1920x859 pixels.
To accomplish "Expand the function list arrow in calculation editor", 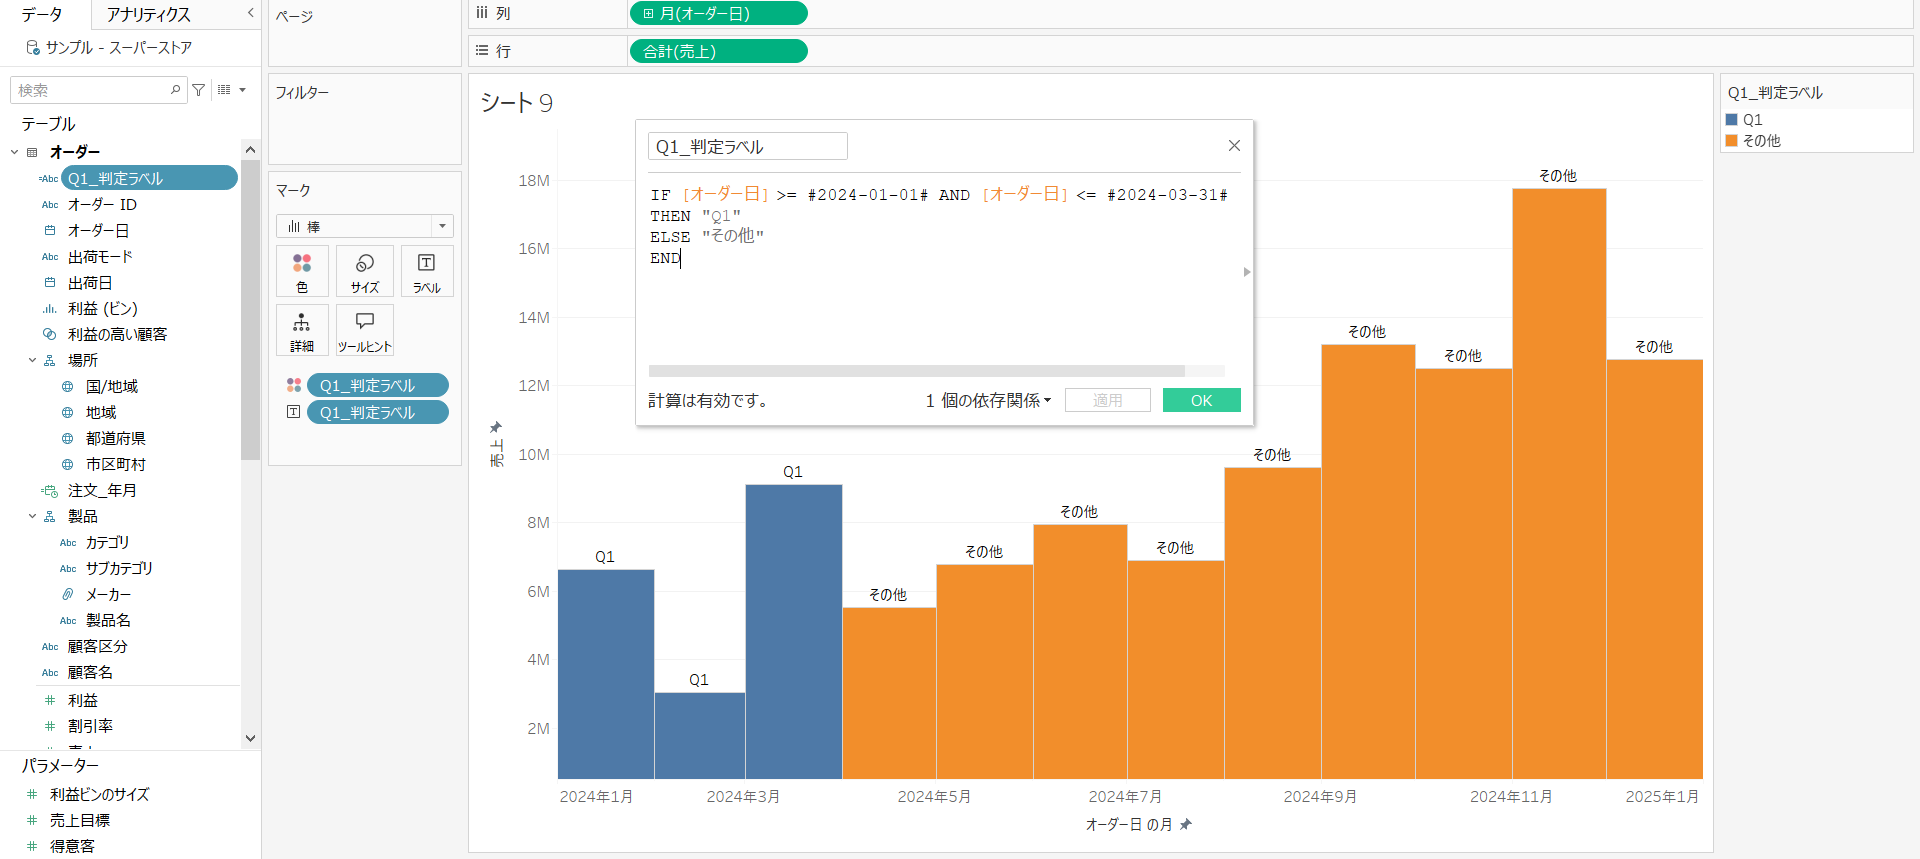I will (x=1247, y=272).
